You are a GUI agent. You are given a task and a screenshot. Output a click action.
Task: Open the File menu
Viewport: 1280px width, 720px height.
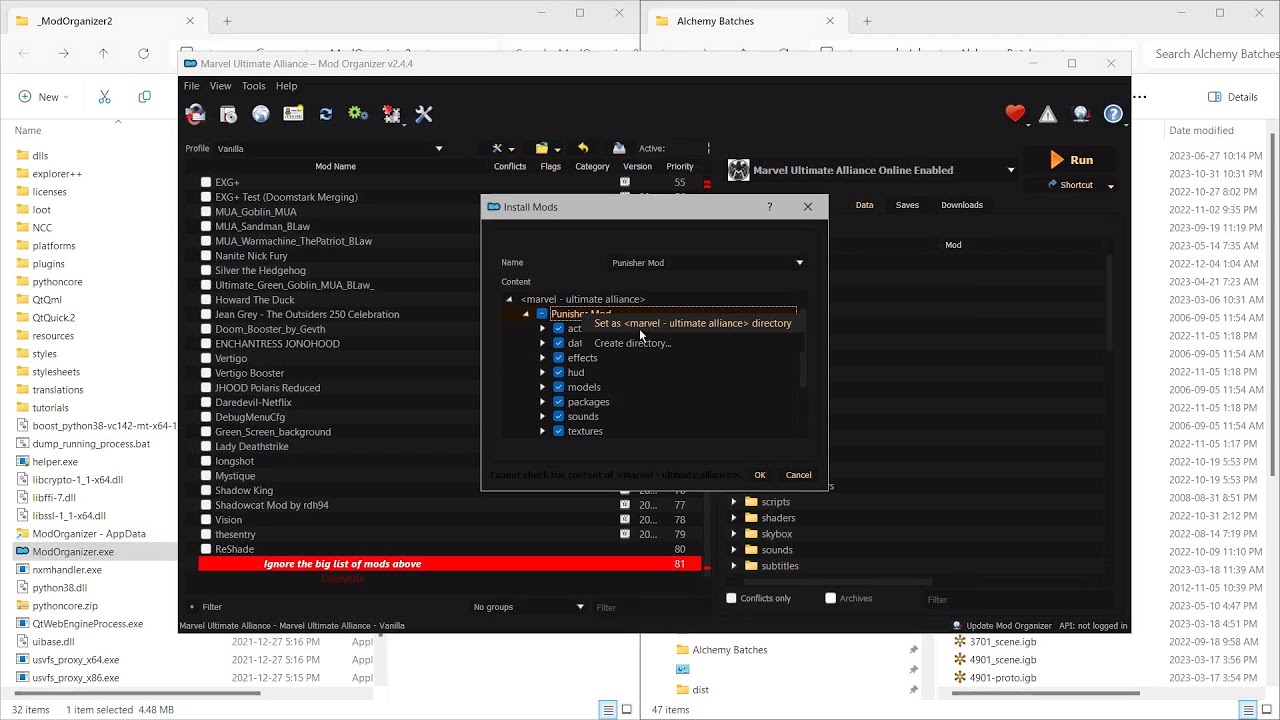tap(191, 86)
